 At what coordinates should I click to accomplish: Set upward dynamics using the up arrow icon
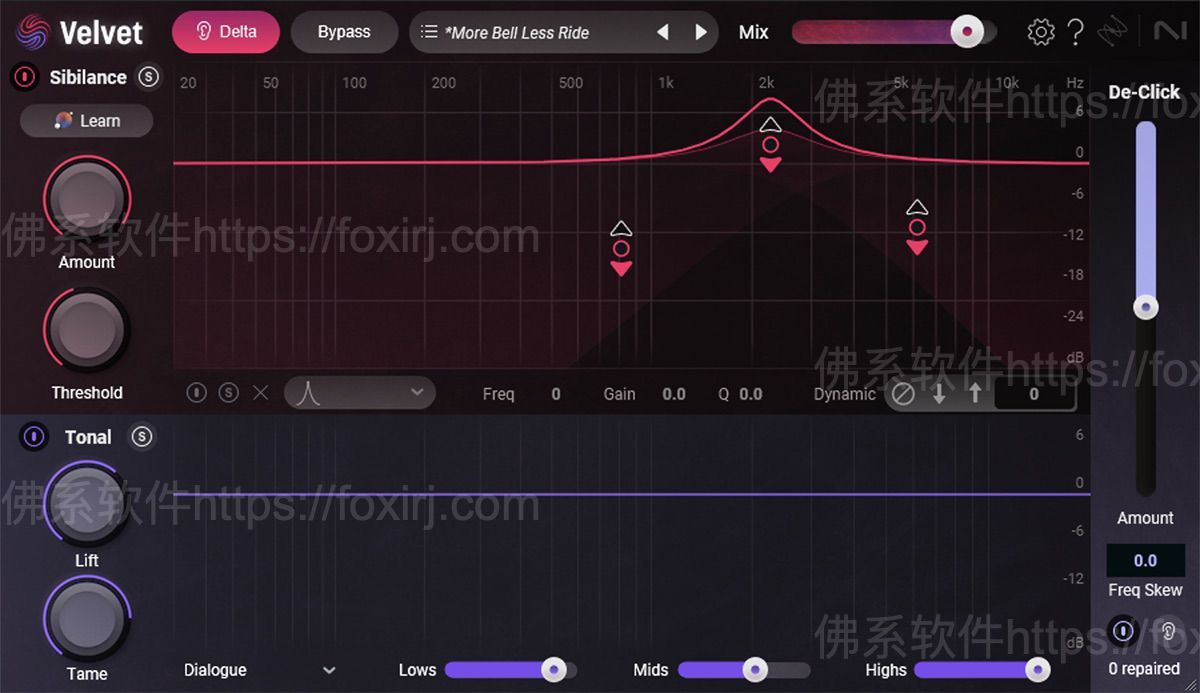coord(974,394)
